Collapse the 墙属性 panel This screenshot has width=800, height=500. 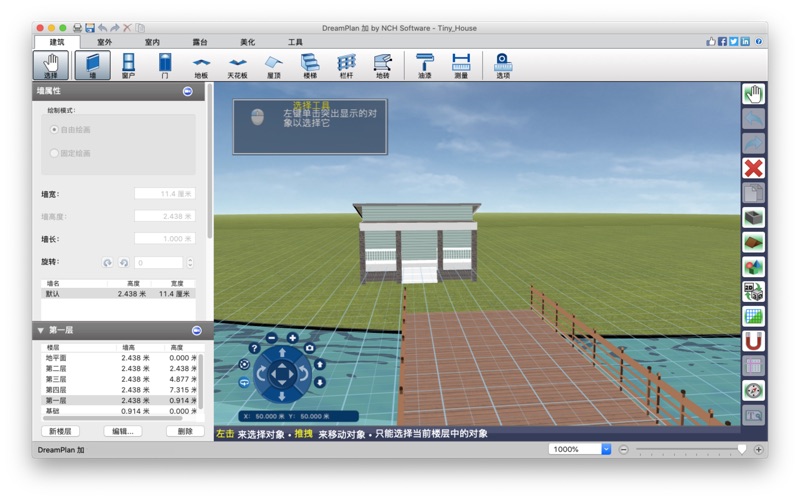tap(187, 91)
